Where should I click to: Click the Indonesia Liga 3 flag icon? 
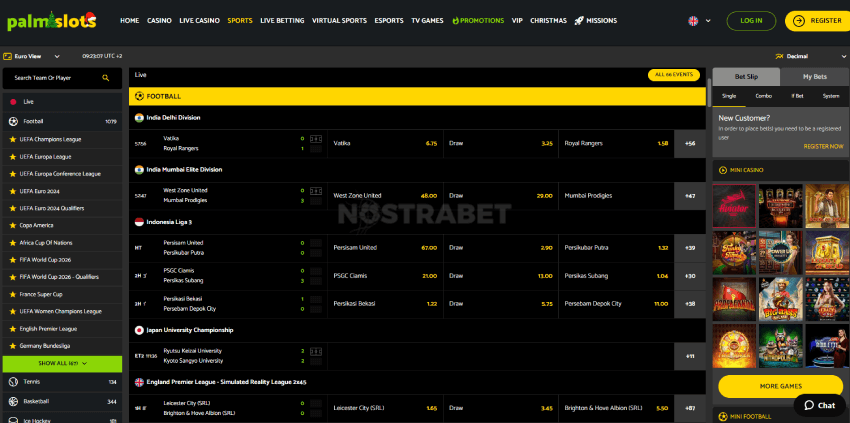pos(139,222)
